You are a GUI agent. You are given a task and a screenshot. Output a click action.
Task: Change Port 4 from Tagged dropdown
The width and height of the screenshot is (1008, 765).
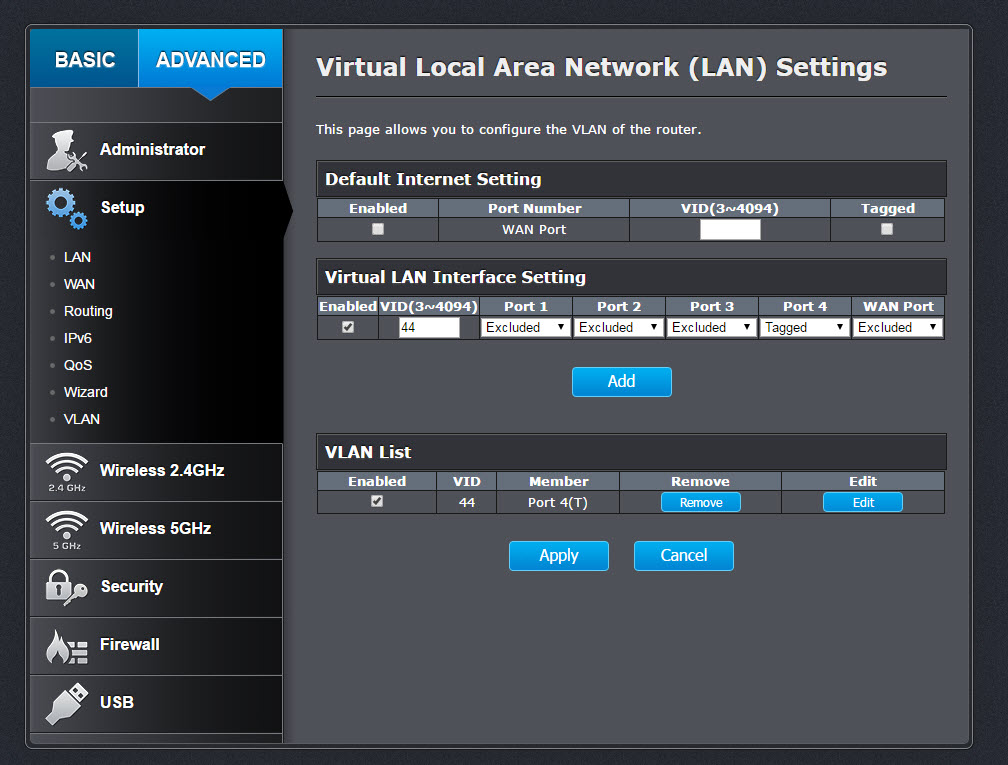click(x=804, y=327)
